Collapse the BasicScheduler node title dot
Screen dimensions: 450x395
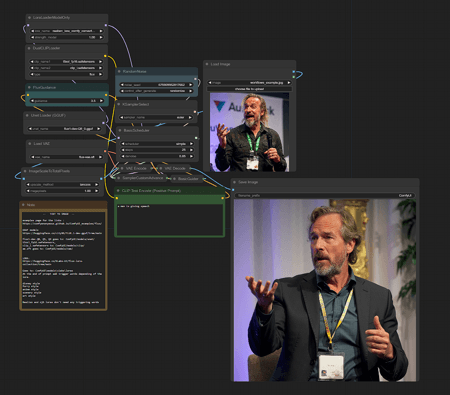click(x=120, y=130)
